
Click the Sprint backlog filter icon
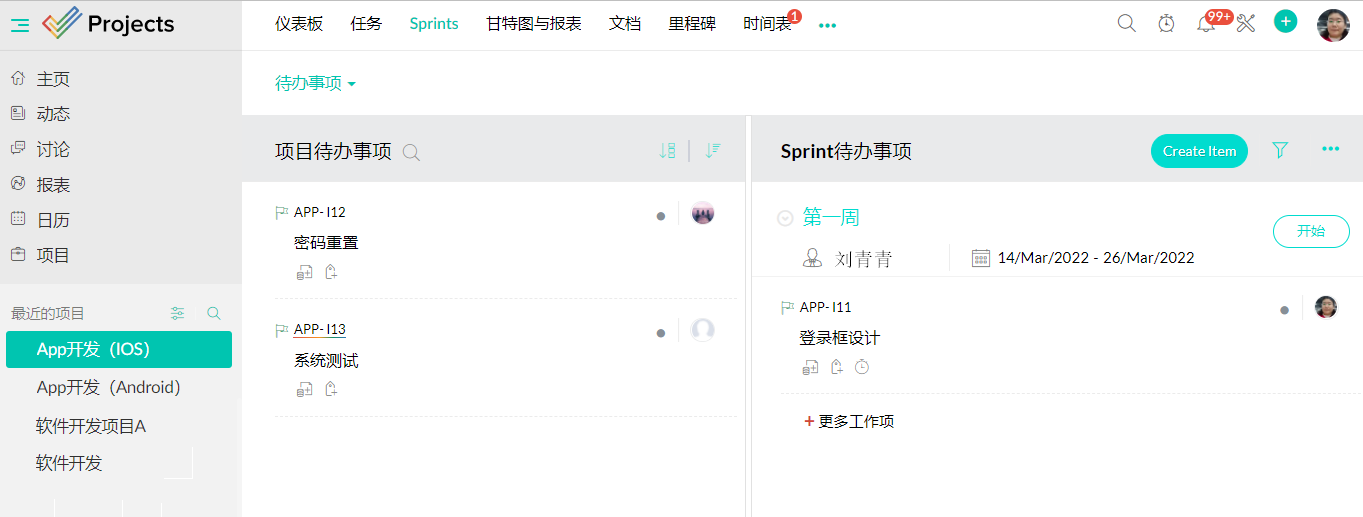pyautogui.click(x=1280, y=150)
